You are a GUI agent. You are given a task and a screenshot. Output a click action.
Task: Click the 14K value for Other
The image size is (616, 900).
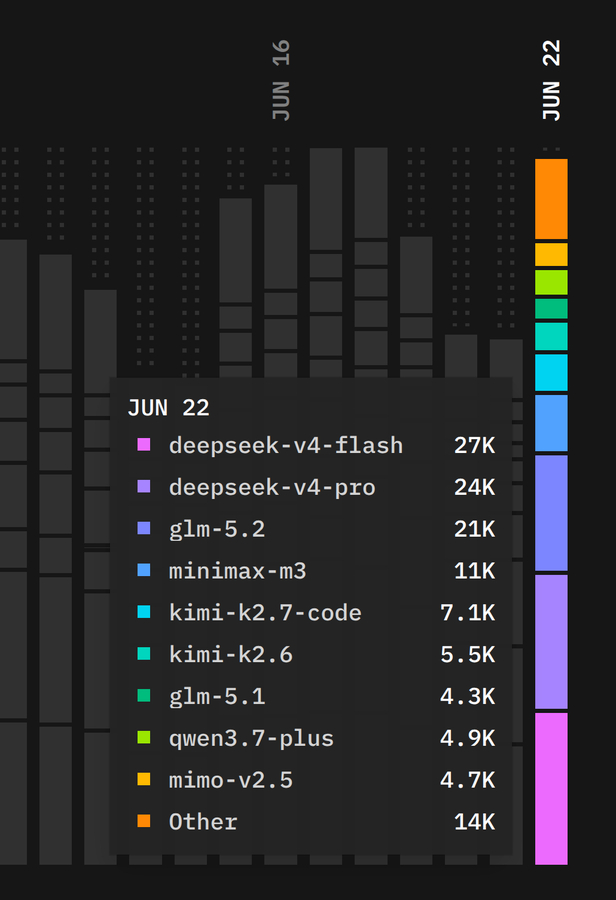point(475,822)
